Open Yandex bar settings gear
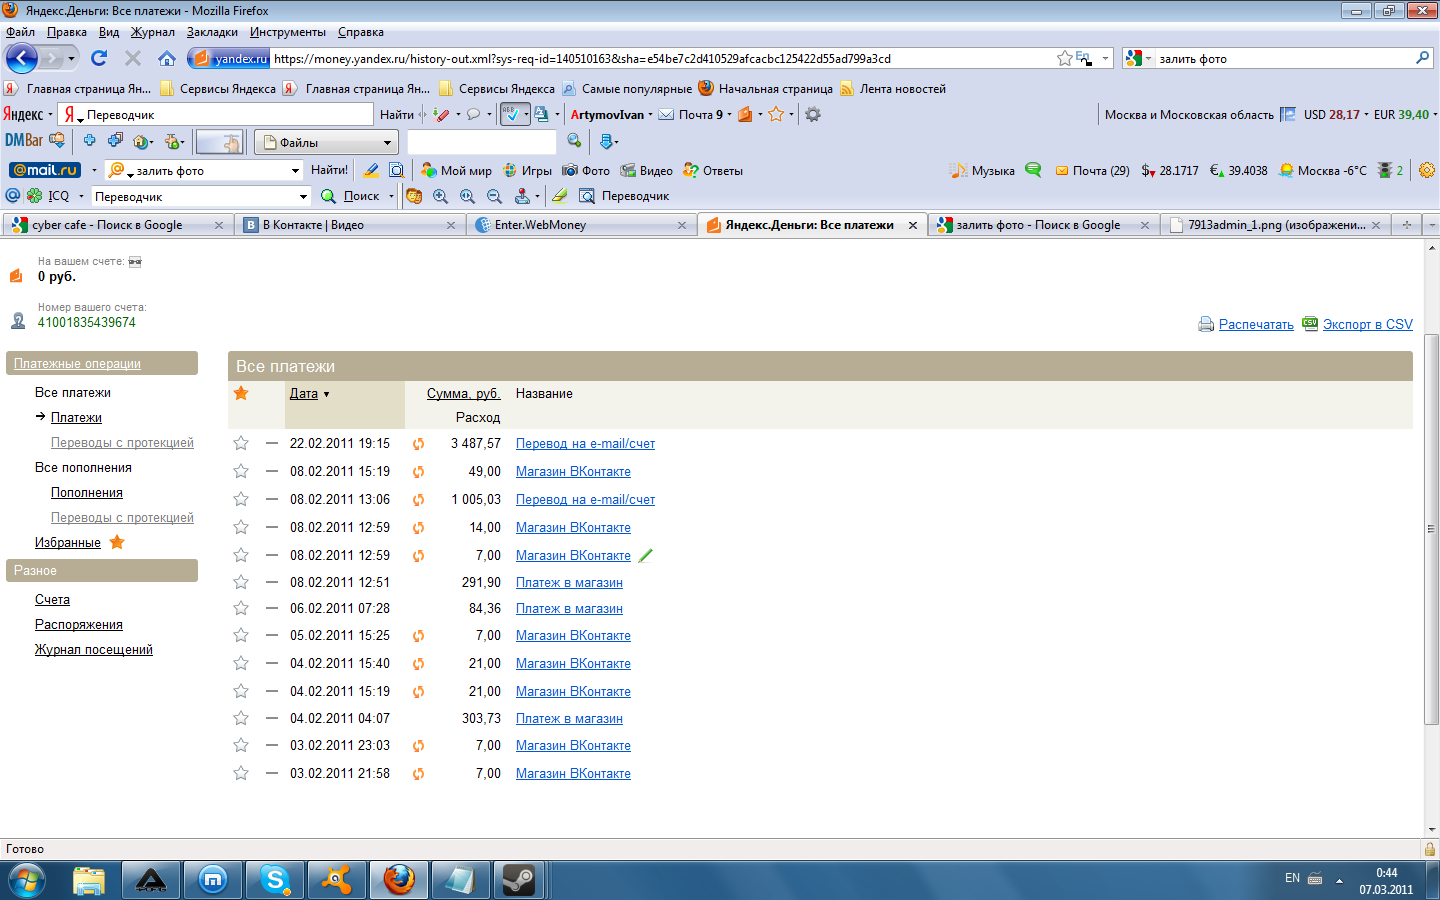This screenshot has height=900, width=1440. tap(813, 114)
